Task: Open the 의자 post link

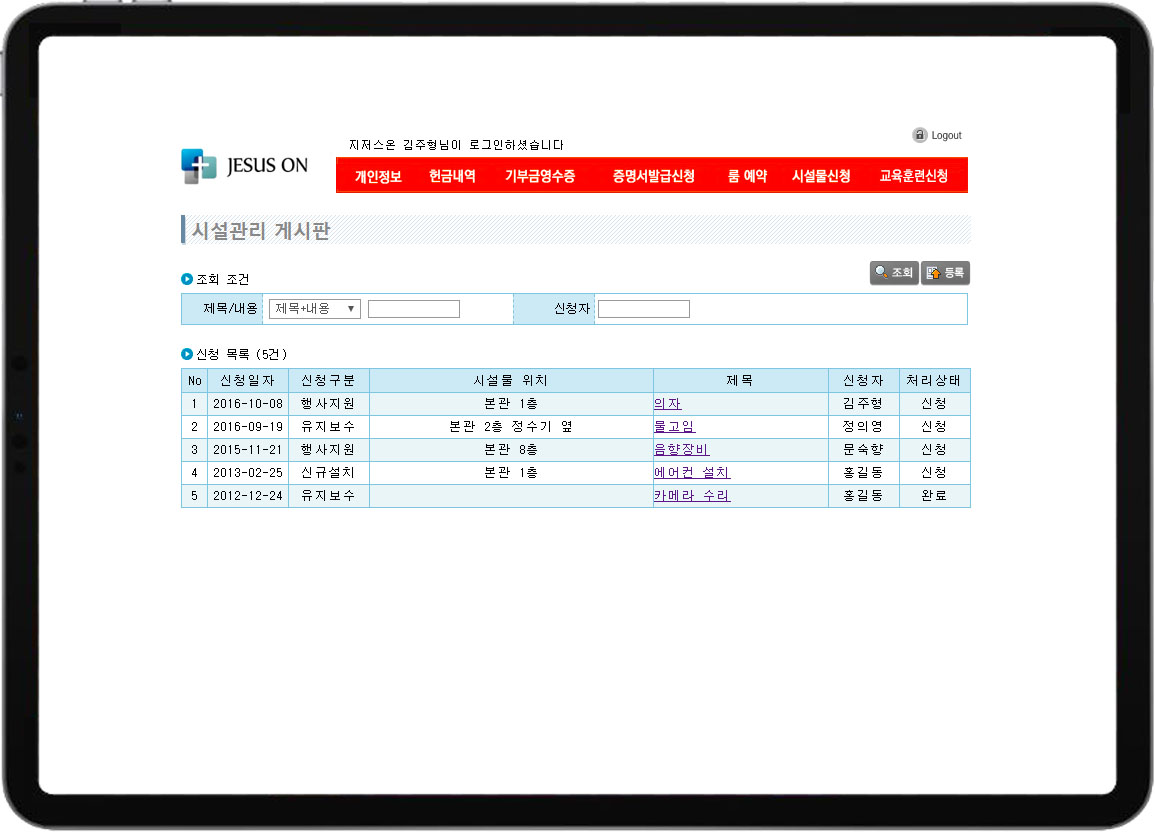Action: pyautogui.click(x=667, y=404)
